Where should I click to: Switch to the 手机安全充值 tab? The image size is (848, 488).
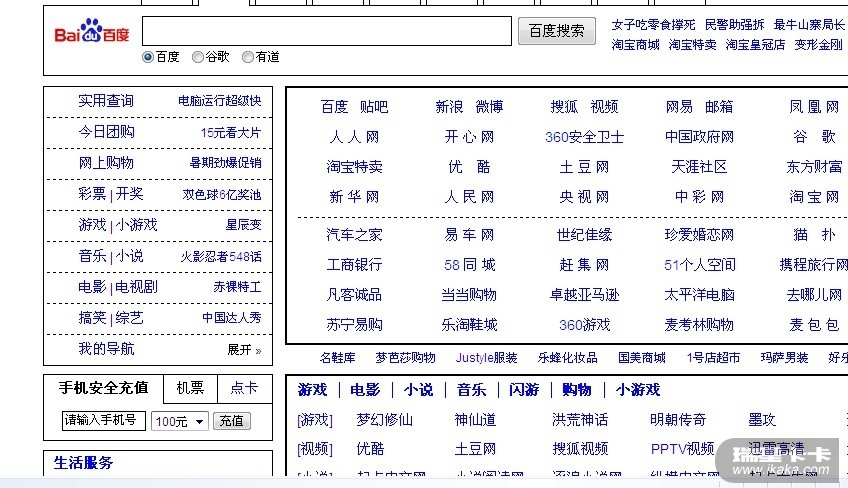pos(103,388)
